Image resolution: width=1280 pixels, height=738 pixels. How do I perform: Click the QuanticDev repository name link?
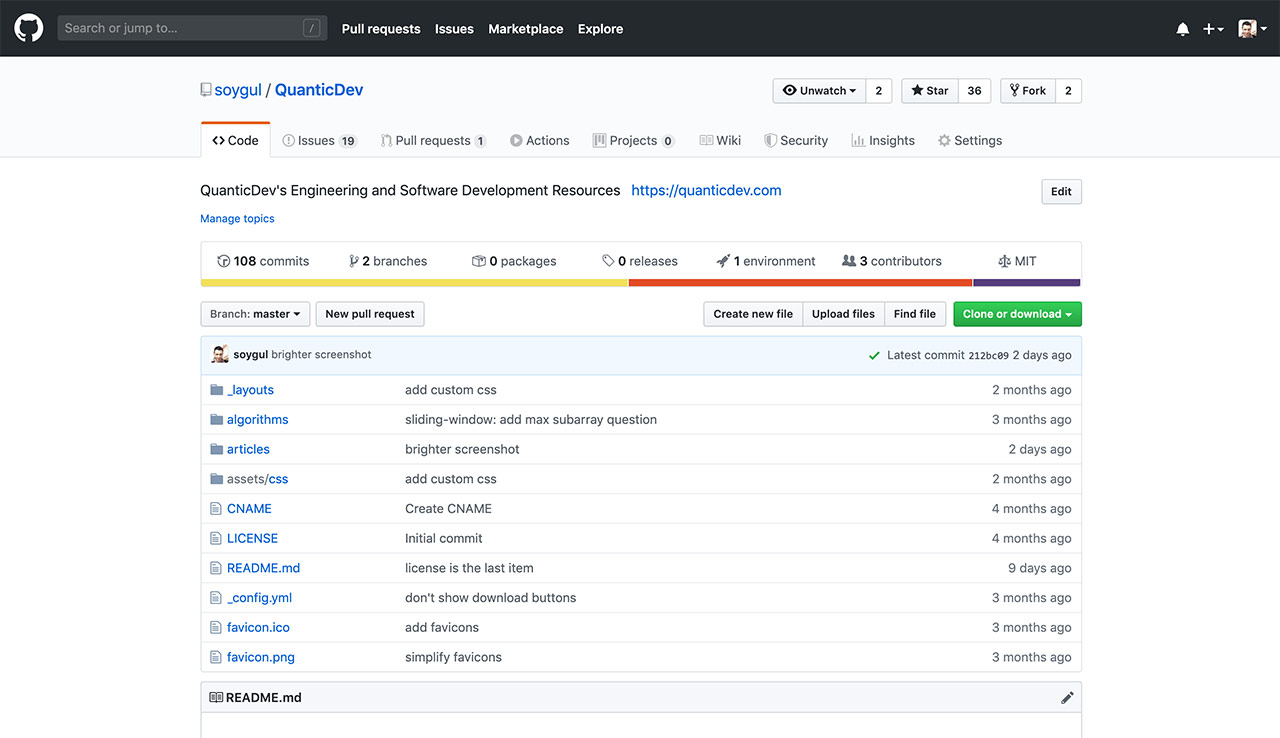(x=319, y=90)
